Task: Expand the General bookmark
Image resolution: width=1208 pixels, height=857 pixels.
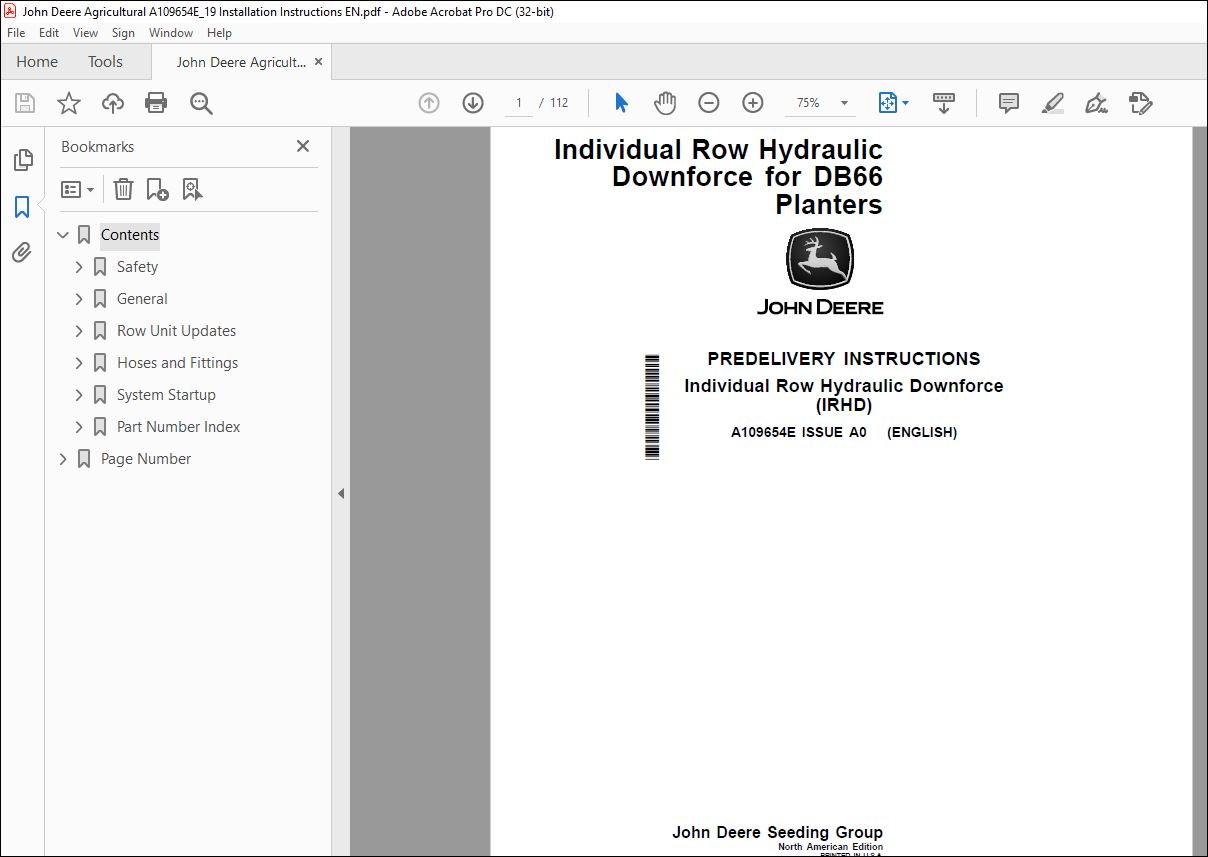Action: [x=79, y=299]
